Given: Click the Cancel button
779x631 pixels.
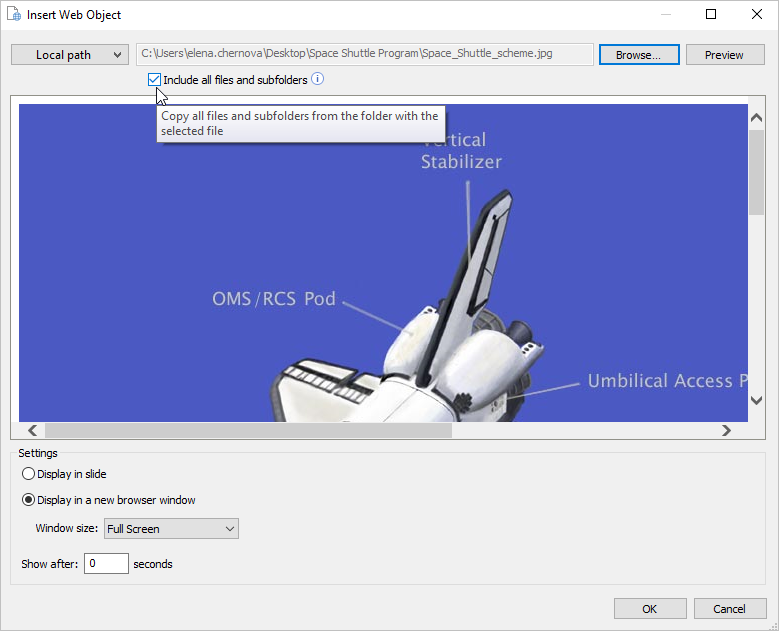Looking at the screenshot, I should pos(729,609).
